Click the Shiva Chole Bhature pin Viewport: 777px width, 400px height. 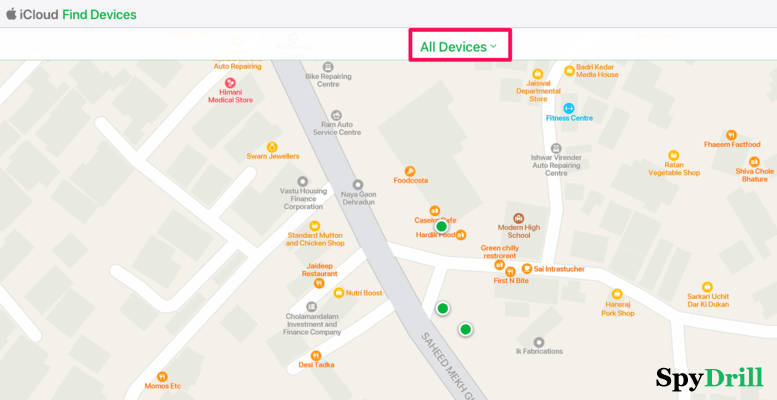point(754,162)
